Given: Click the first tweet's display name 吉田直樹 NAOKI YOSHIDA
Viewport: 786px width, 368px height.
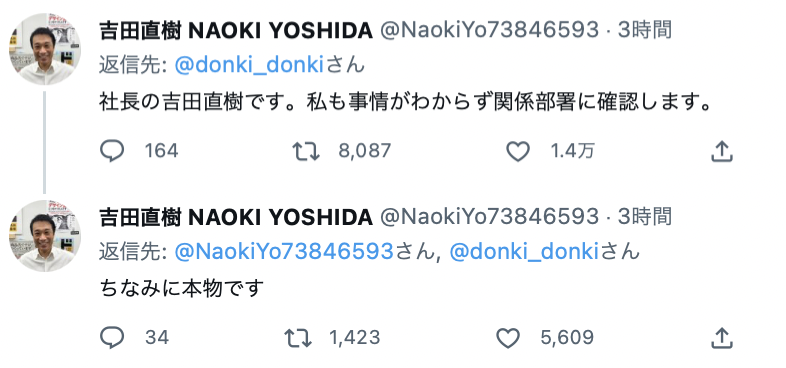Looking at the screenshot, I should (236, 31).
